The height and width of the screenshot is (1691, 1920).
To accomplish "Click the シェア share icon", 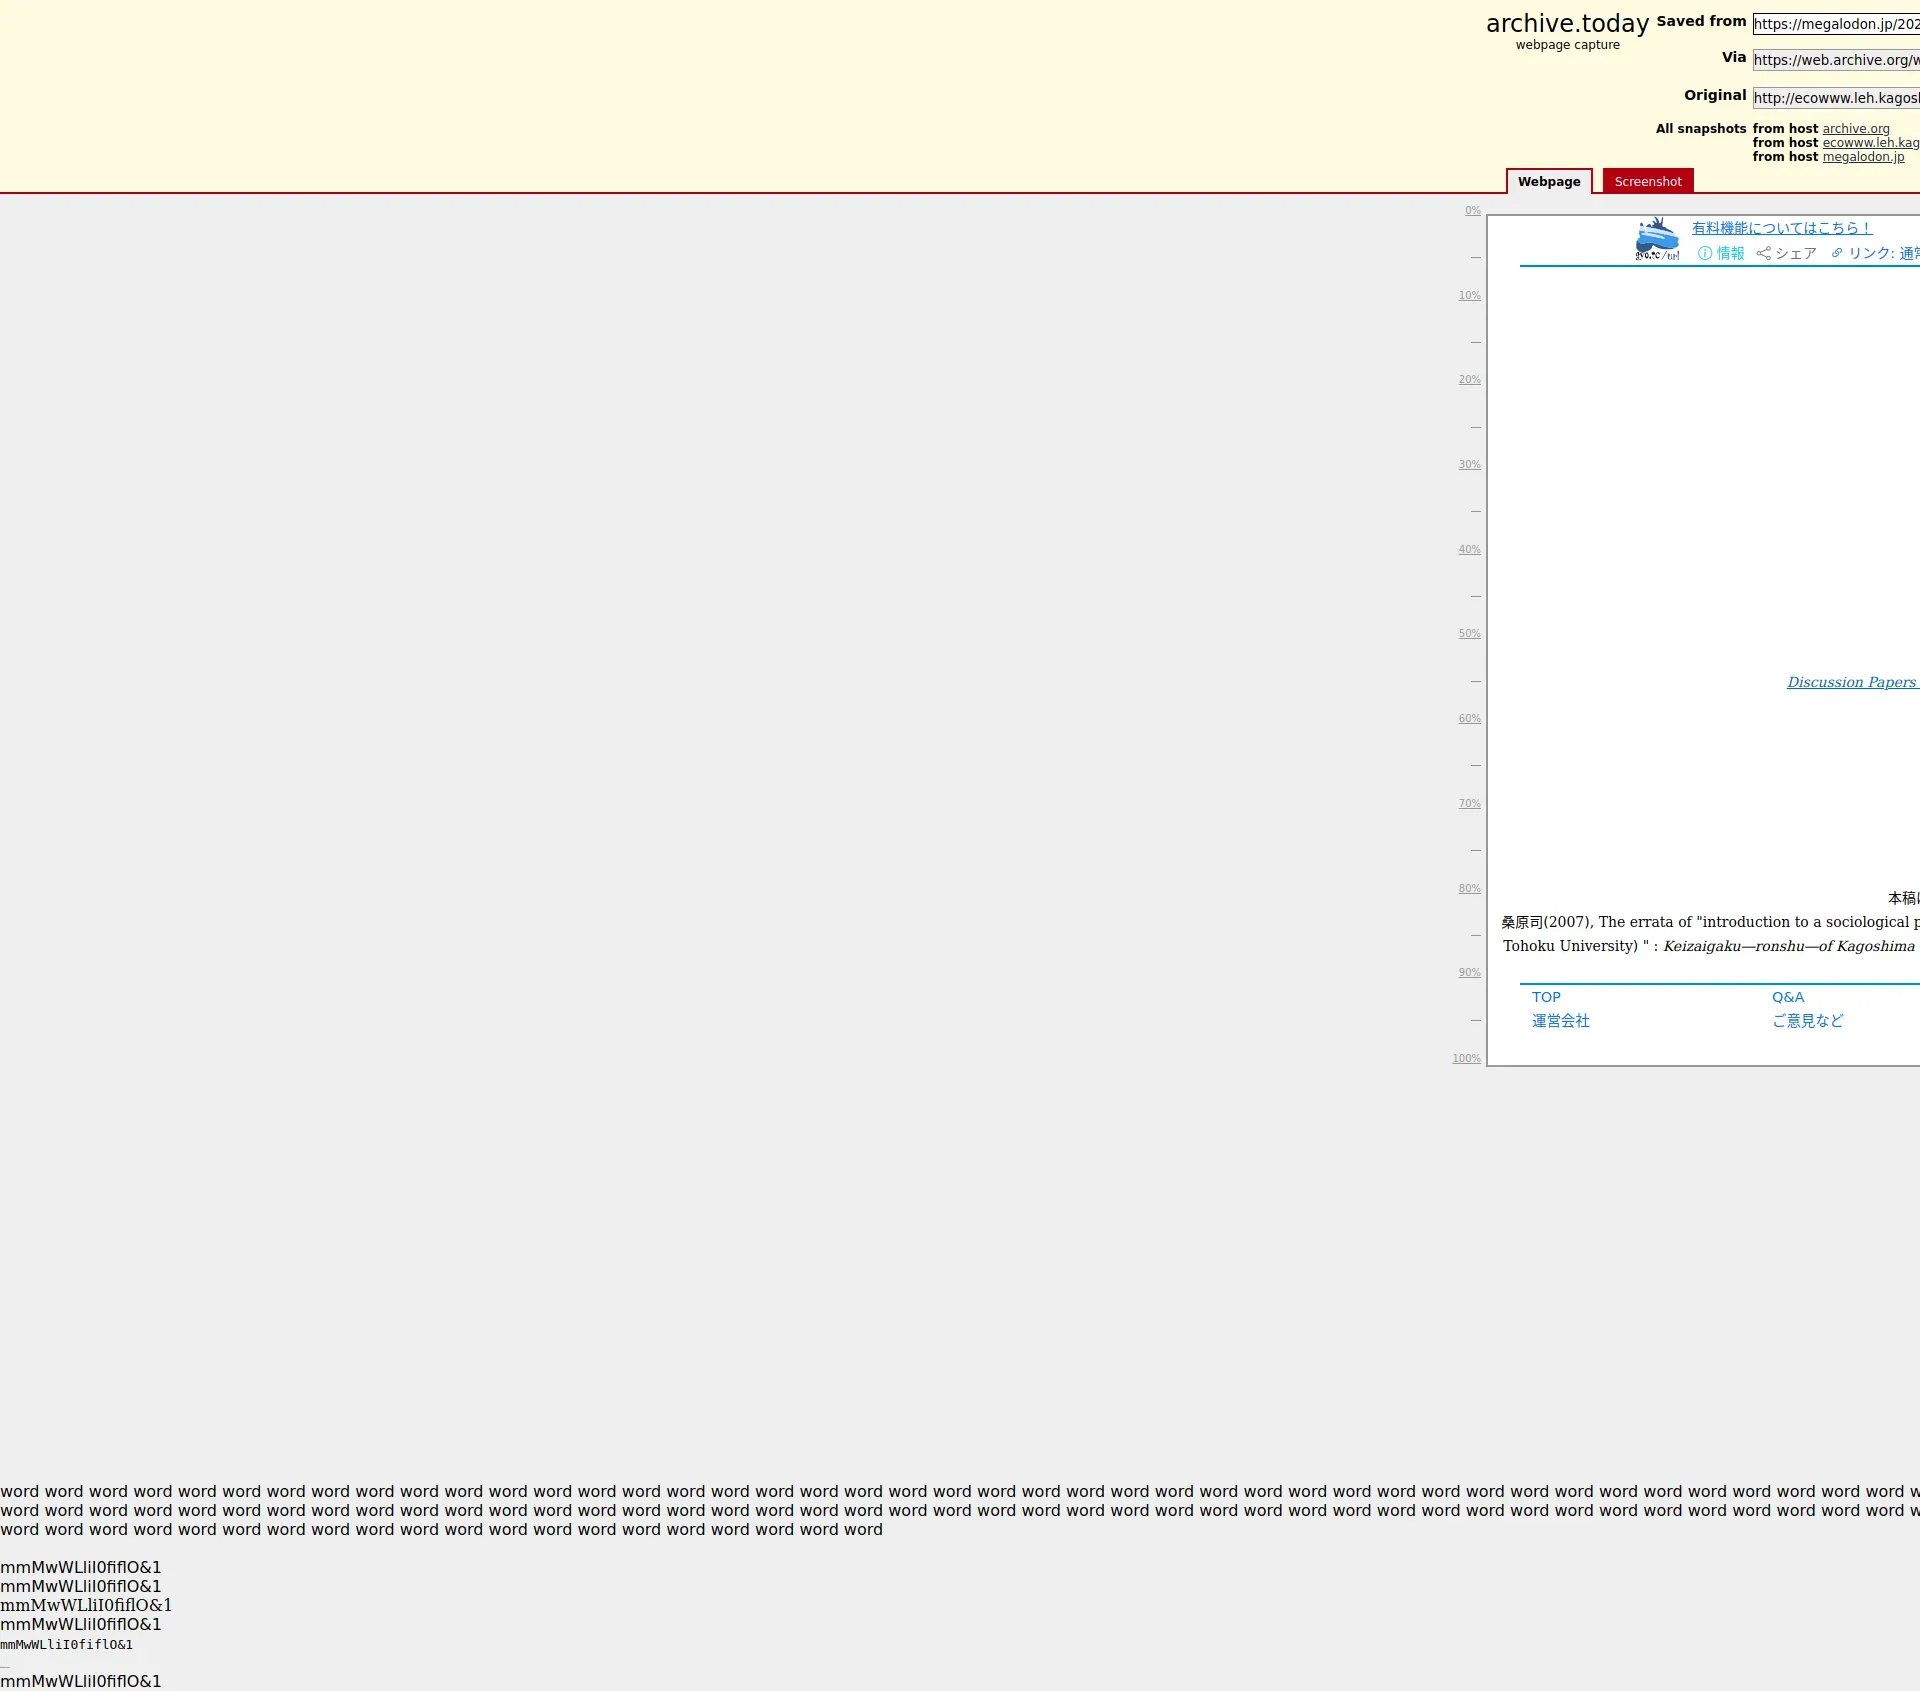I will point(1764,254).
